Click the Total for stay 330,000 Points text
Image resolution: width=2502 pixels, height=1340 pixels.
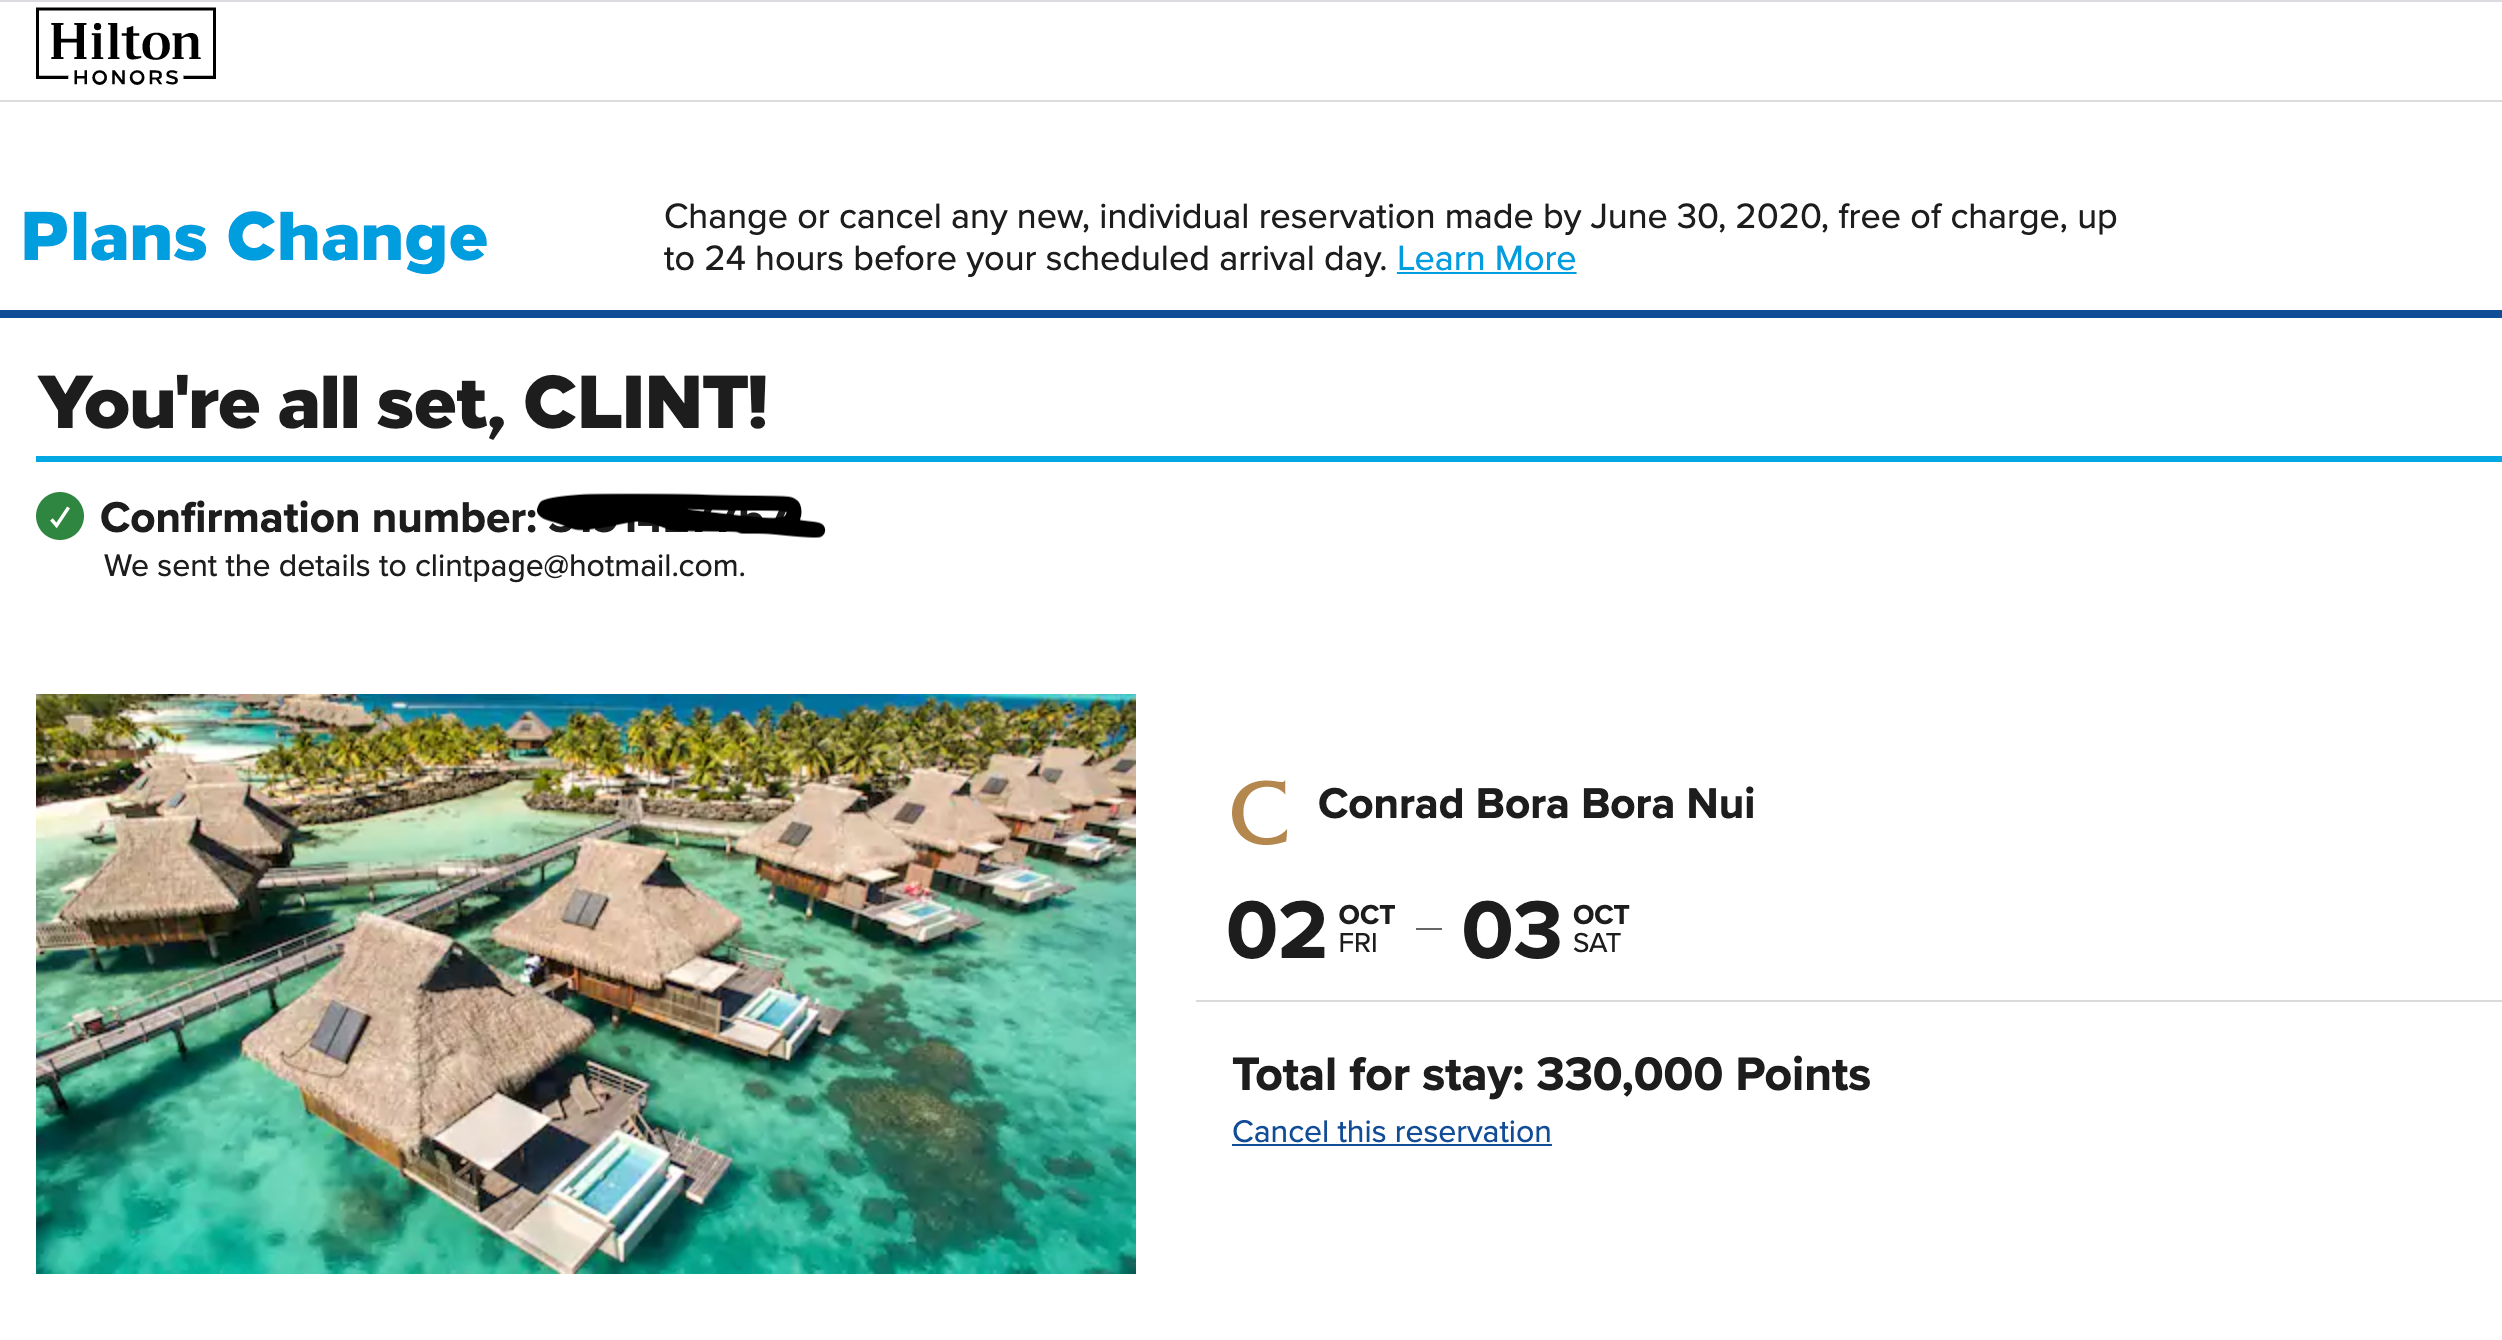(1551, 1075)
